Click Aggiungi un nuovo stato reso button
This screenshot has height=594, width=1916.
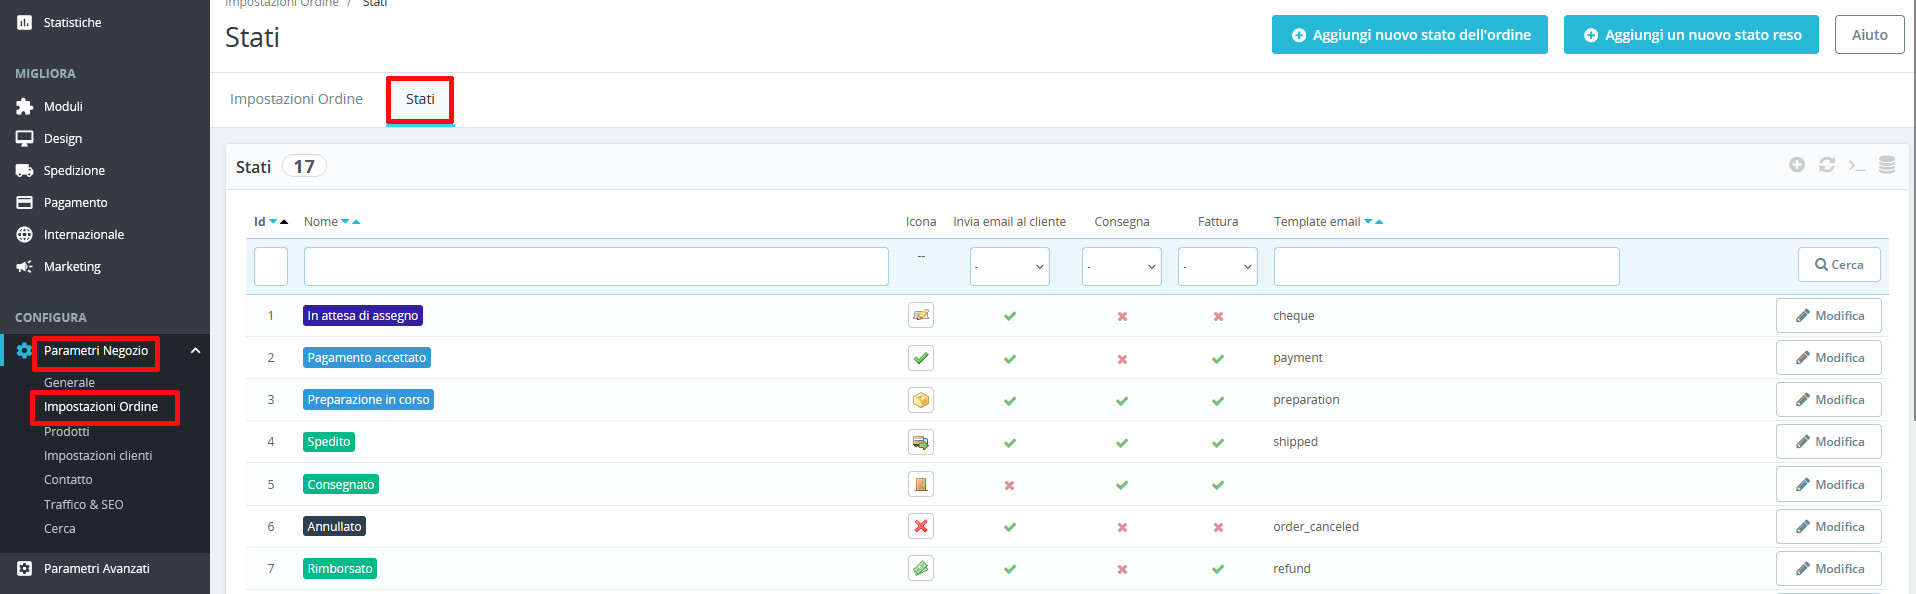click(x=1691, y=34)
